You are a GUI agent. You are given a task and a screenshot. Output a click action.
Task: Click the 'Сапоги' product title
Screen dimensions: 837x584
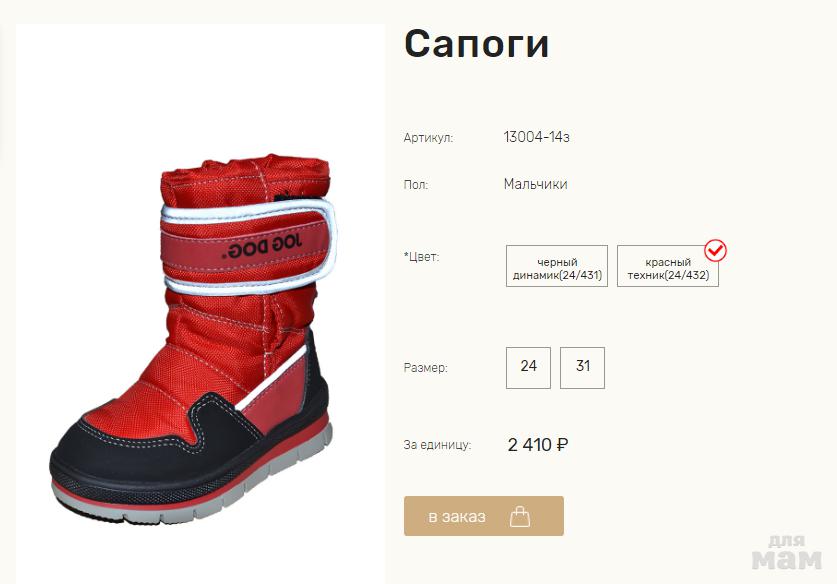[477, 44]
